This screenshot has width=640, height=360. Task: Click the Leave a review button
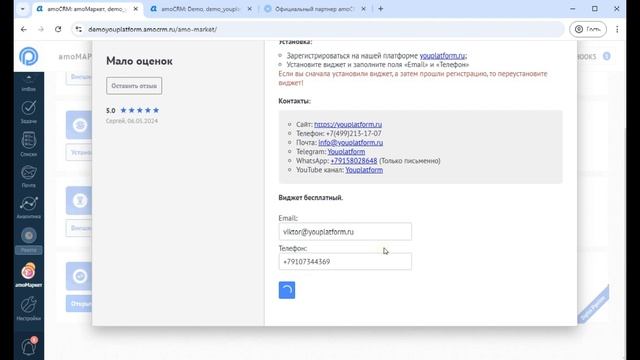pos(134,86)
